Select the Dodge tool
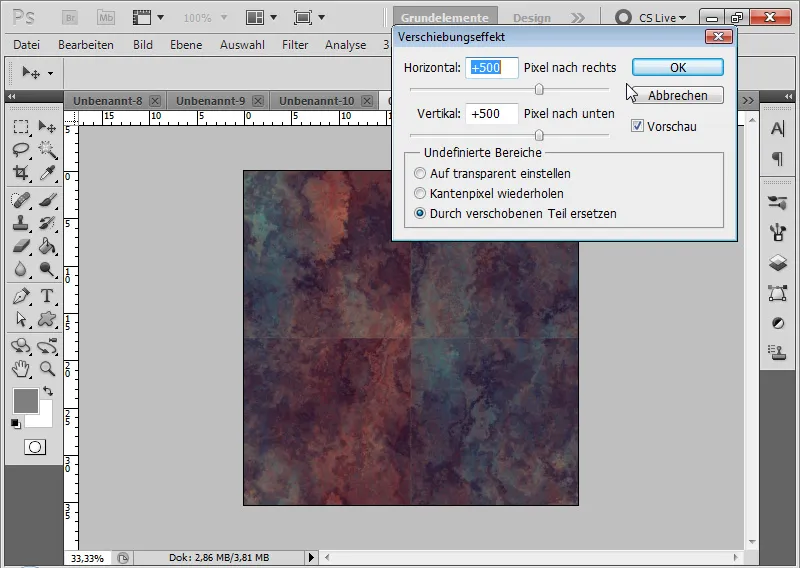 coord(47,269)
